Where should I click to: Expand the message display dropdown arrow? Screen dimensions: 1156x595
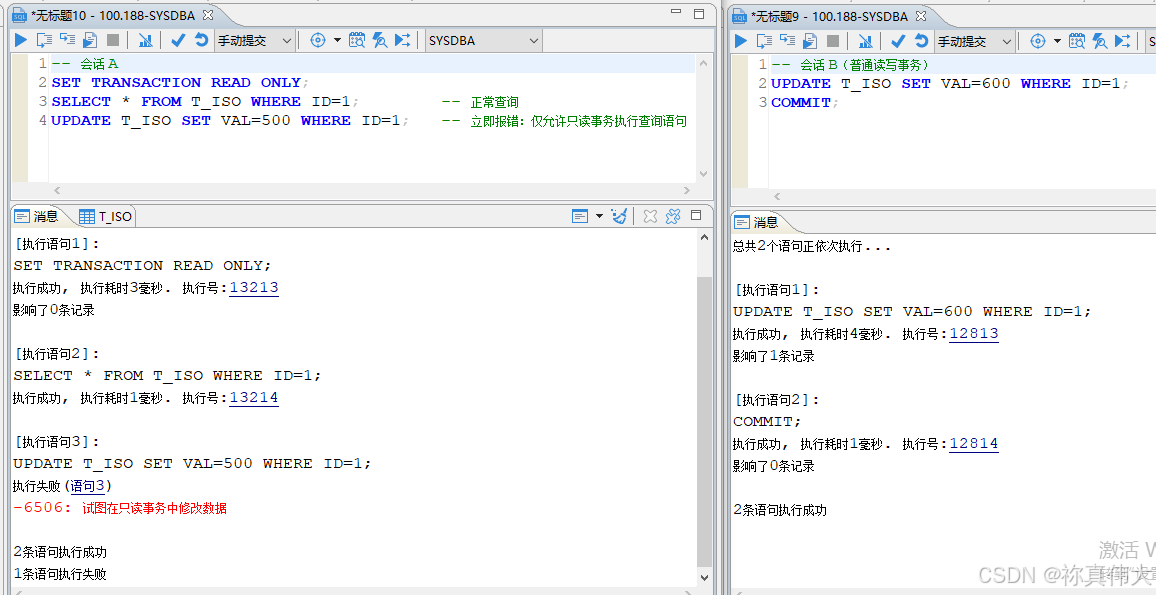click(x=599, y=216)
